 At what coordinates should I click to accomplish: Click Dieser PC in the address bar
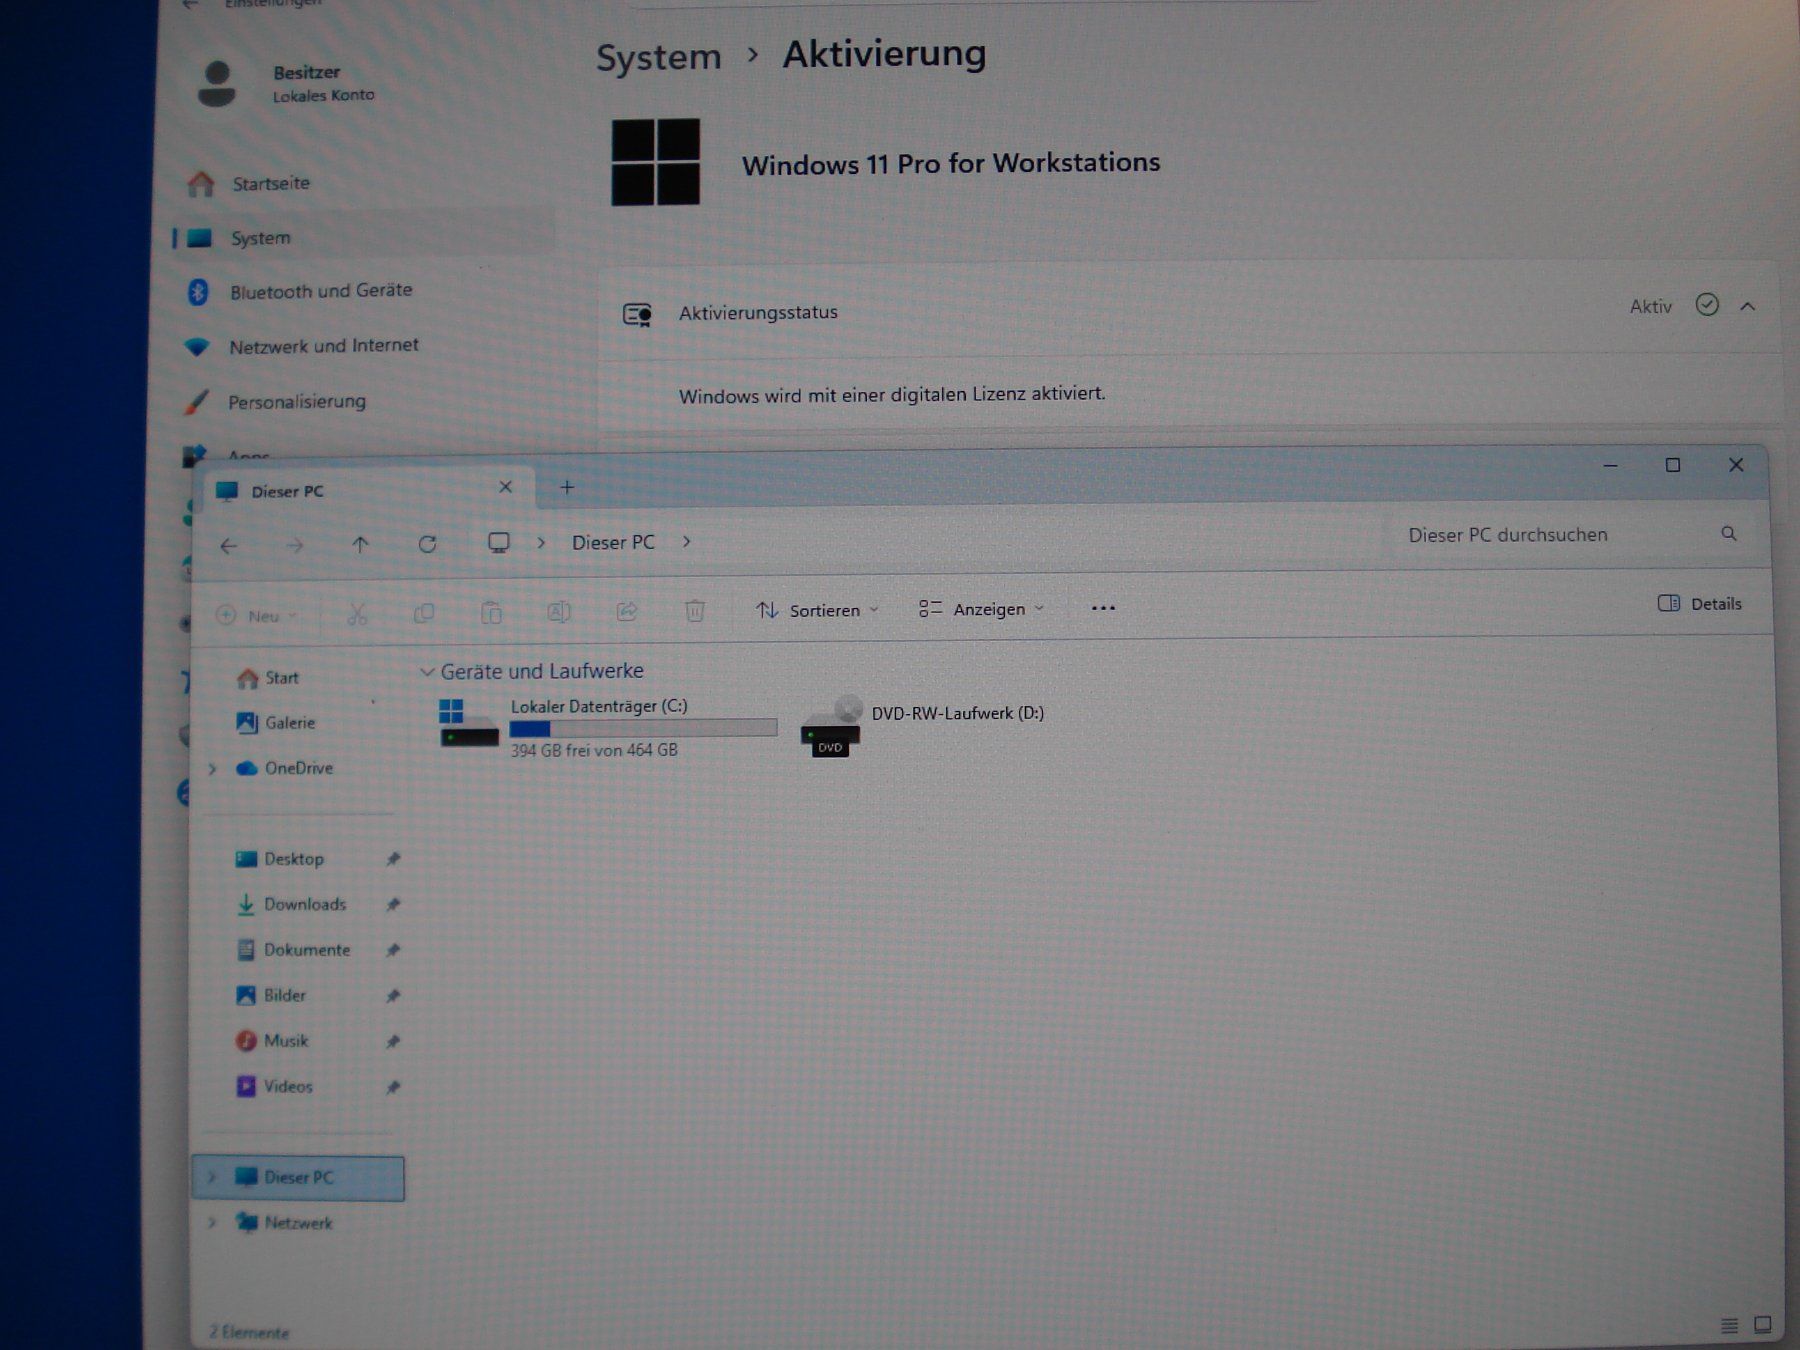pos(613,542)
